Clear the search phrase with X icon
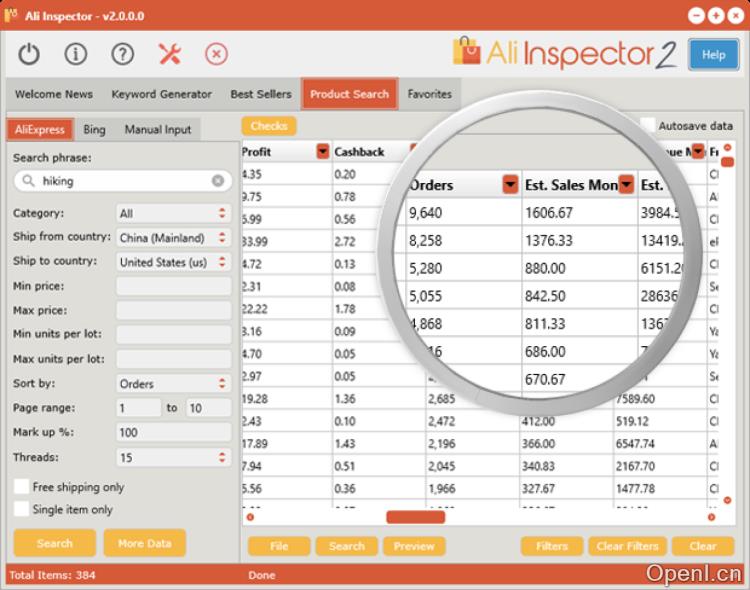 (x=218, y=181)
